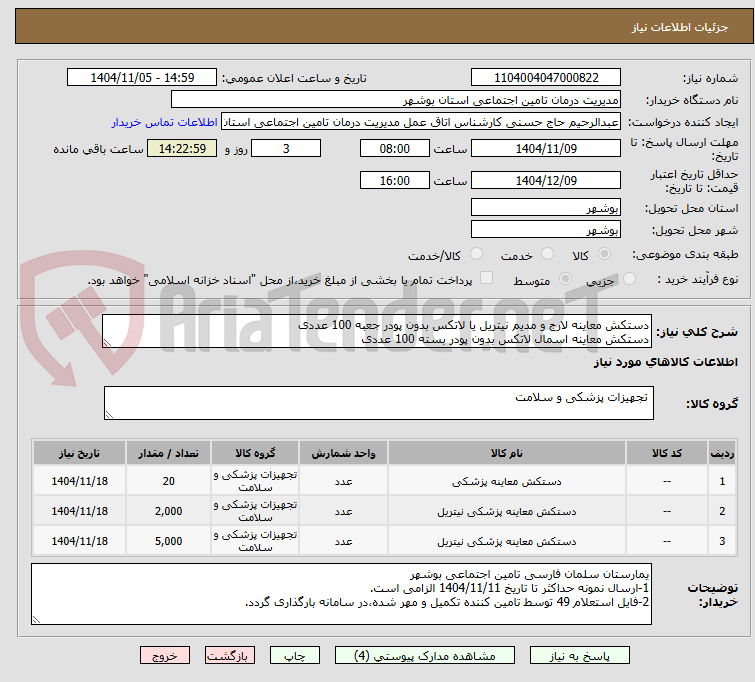Select the خدمت radio button
The image size is (755, 682).
tap(547, 253)
